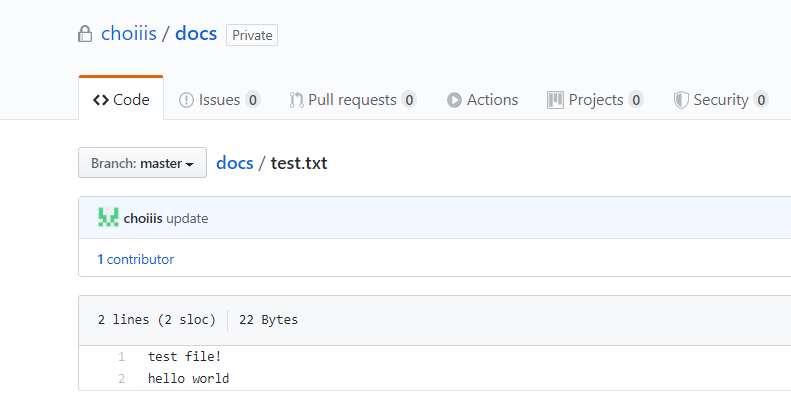Open the choiiis owner link in the header

(131, 34)
